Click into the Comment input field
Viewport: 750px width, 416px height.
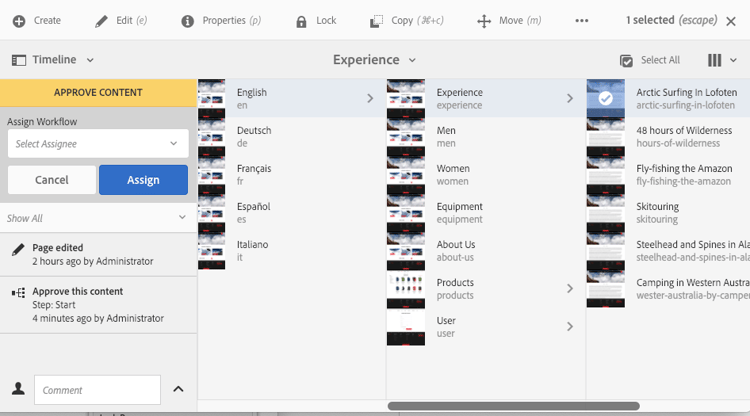pos(98,390)
